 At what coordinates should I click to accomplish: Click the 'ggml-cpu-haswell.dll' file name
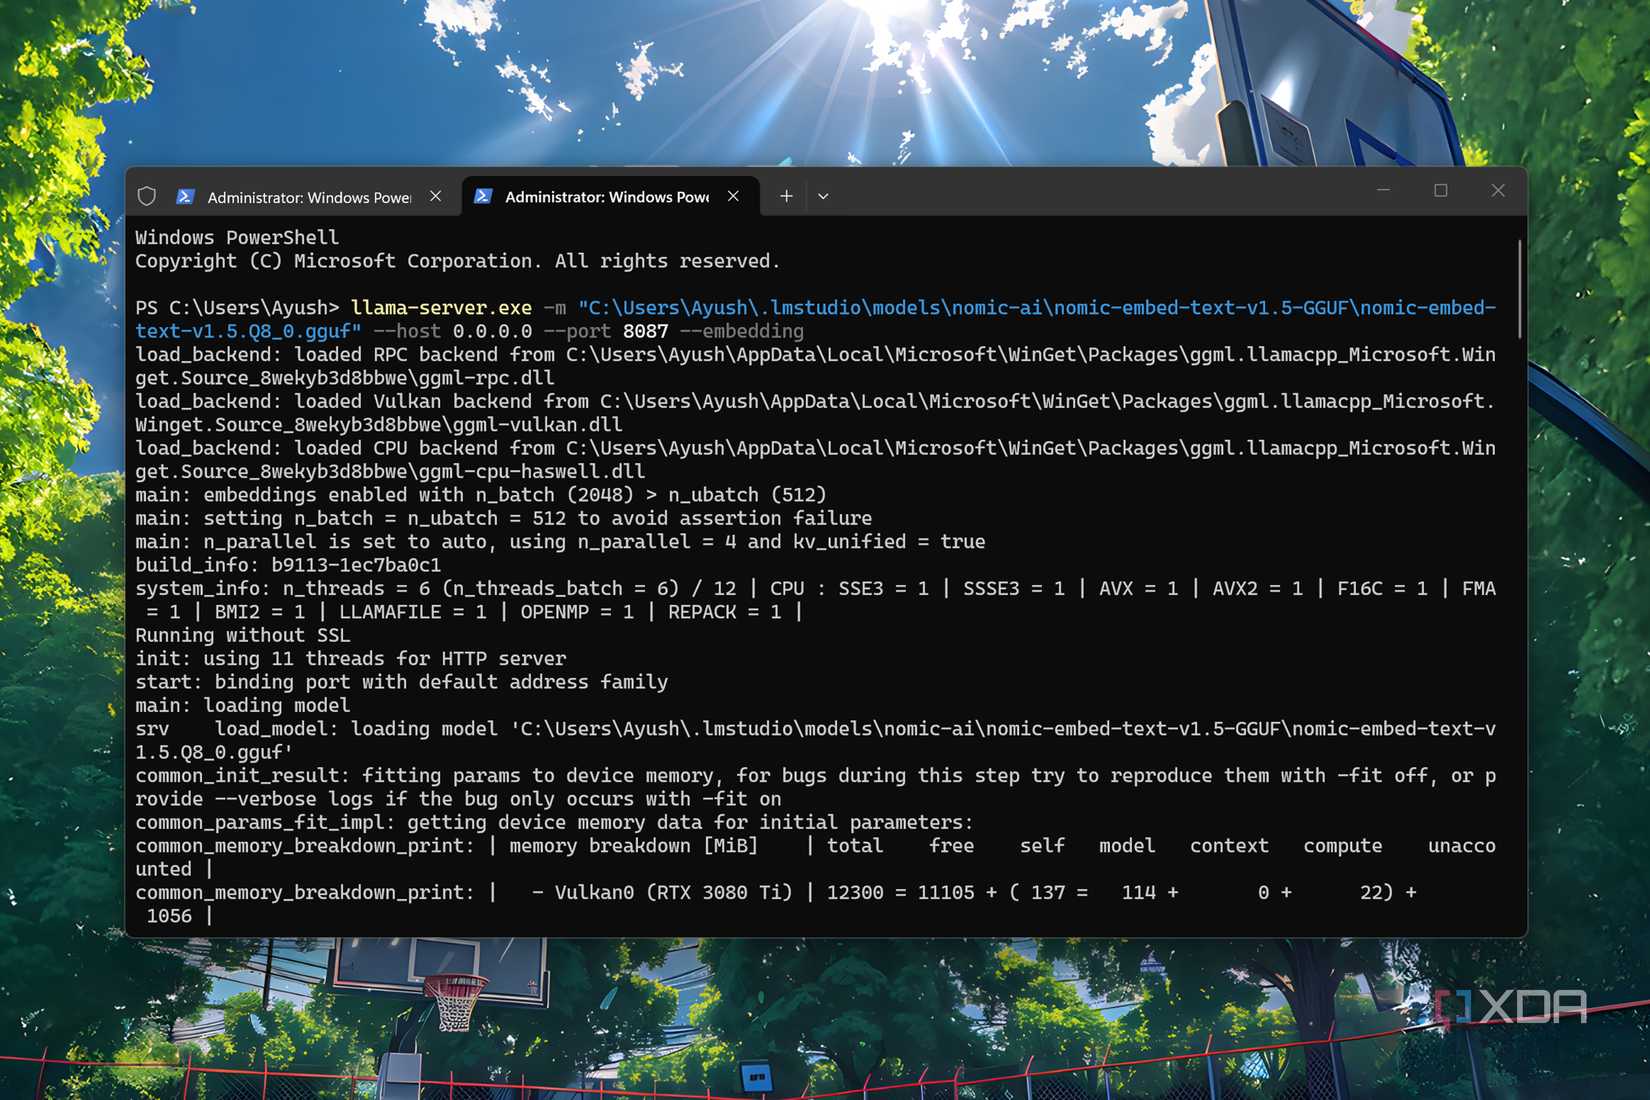[532, 471]
